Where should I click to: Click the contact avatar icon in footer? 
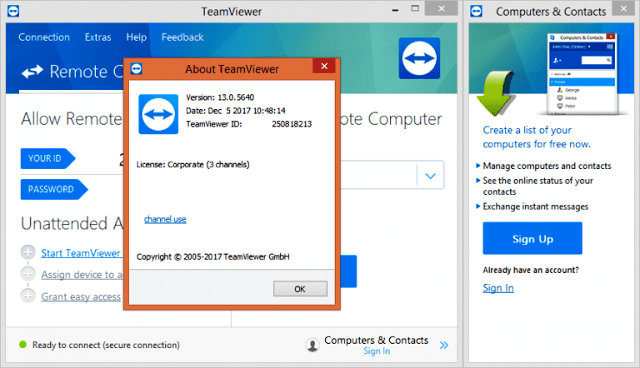(312, 345)
